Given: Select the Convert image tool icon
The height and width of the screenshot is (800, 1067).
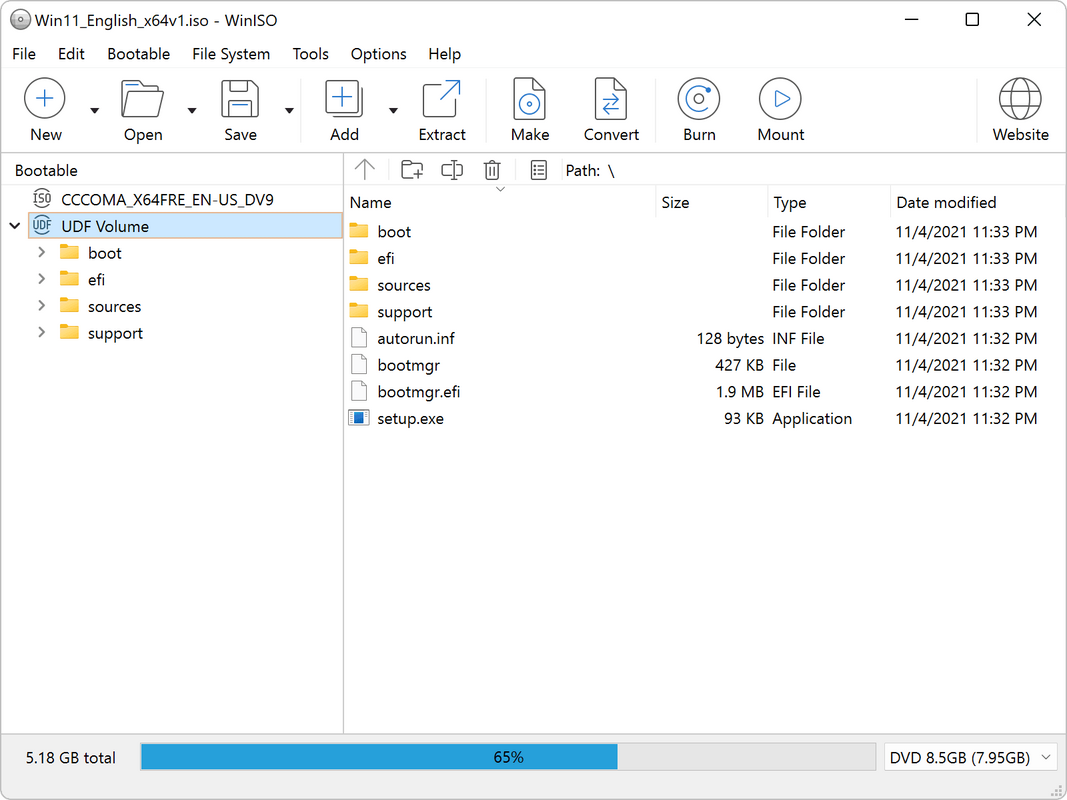Looking at the screenshot, I should [x=611, y=97].
